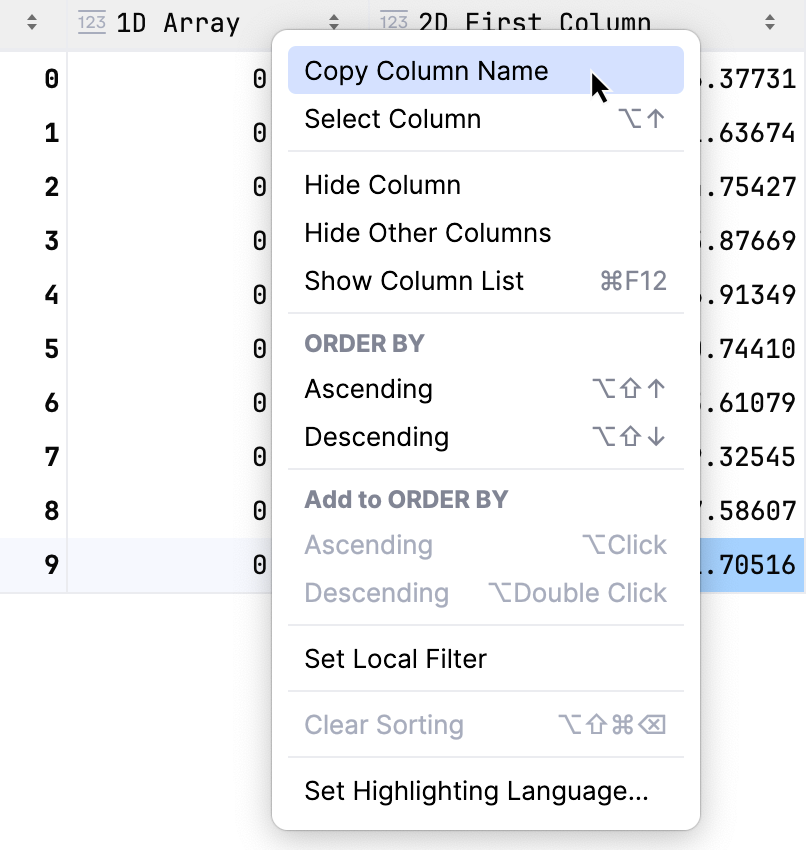Screen dimensions: 806x850
Task: Hide Column using the context menu
Action: point(382,184)
